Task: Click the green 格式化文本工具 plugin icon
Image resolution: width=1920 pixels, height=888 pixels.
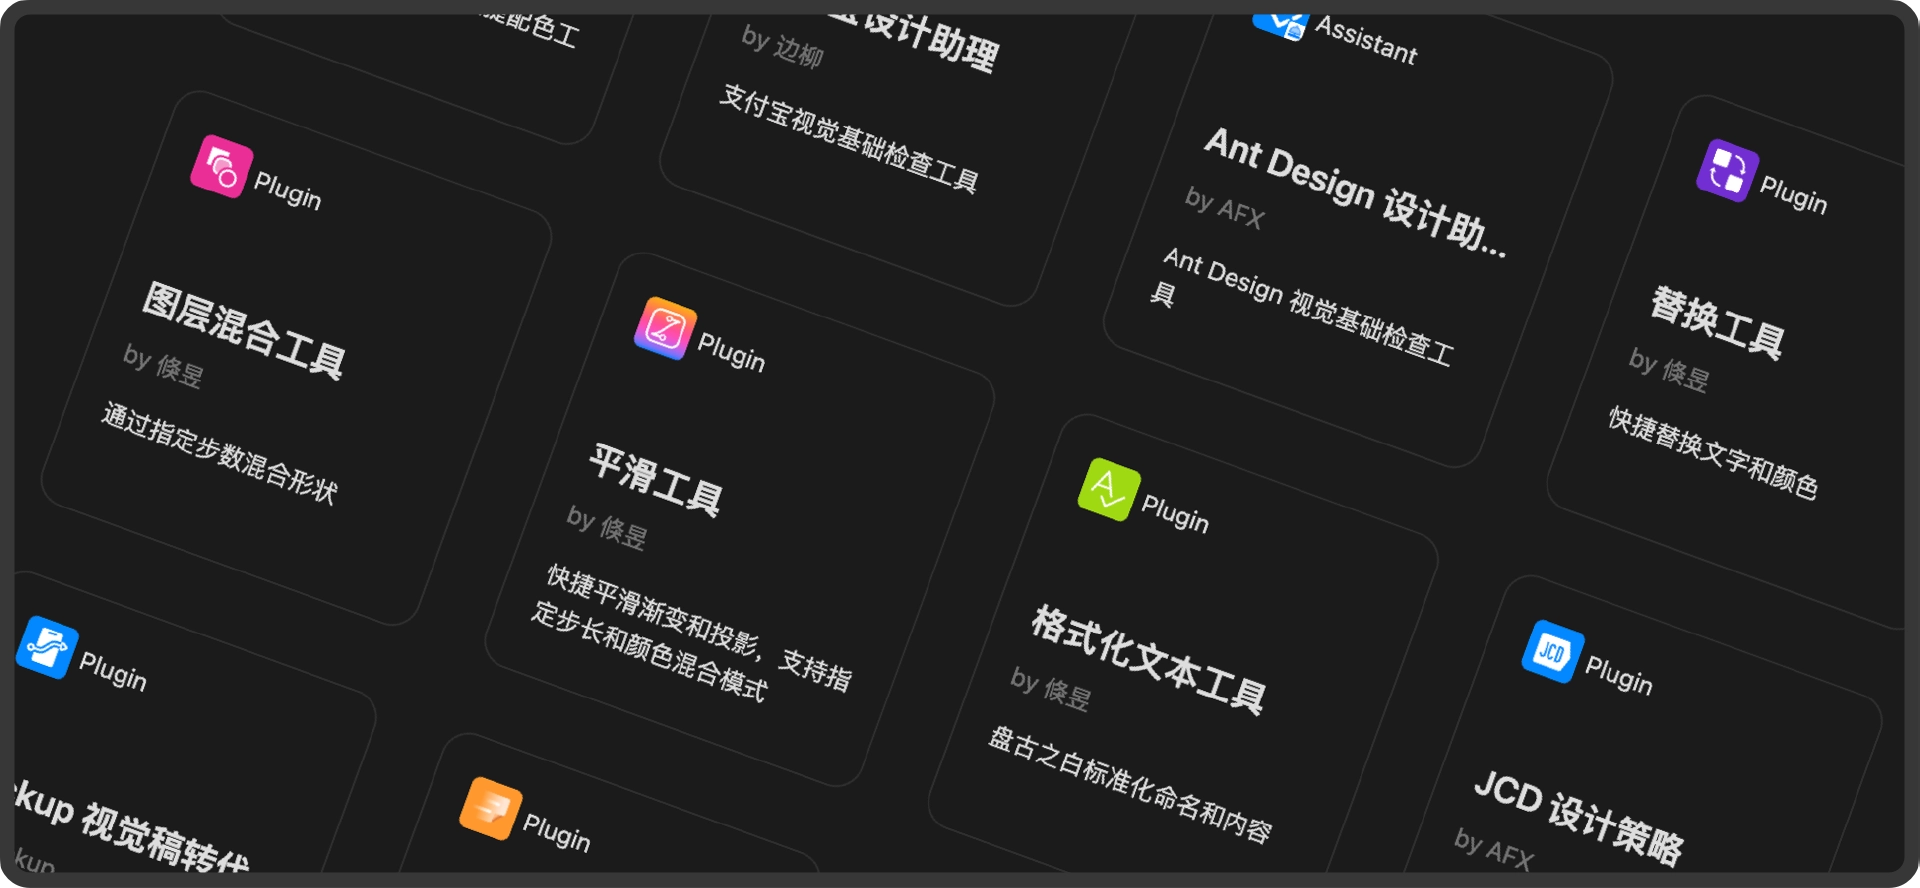Action: 1109,489
